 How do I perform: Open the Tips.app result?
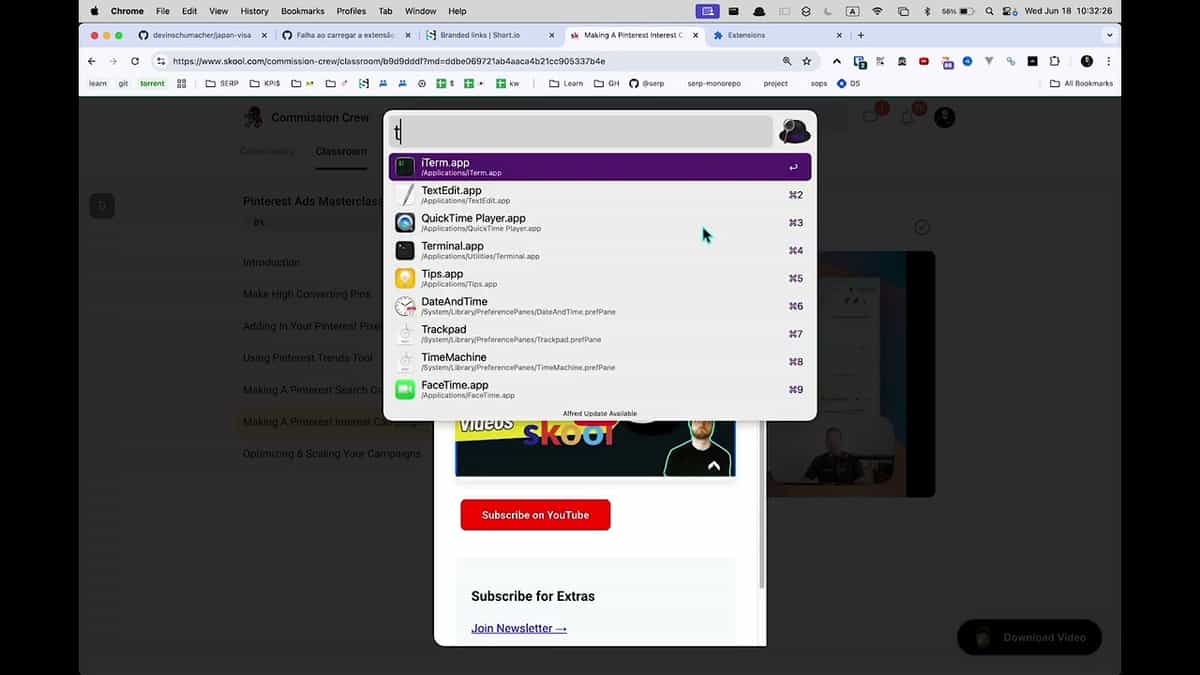point(598,277)
